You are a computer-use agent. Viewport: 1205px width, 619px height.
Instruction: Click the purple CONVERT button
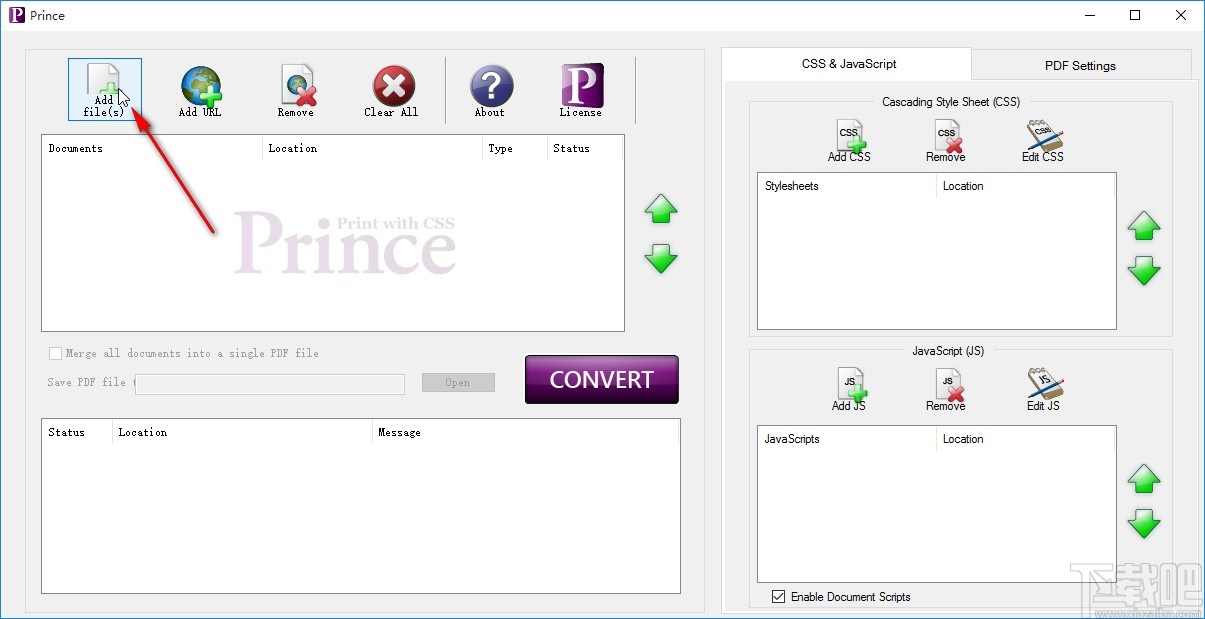pyautogui.click(x=602, y=380)
